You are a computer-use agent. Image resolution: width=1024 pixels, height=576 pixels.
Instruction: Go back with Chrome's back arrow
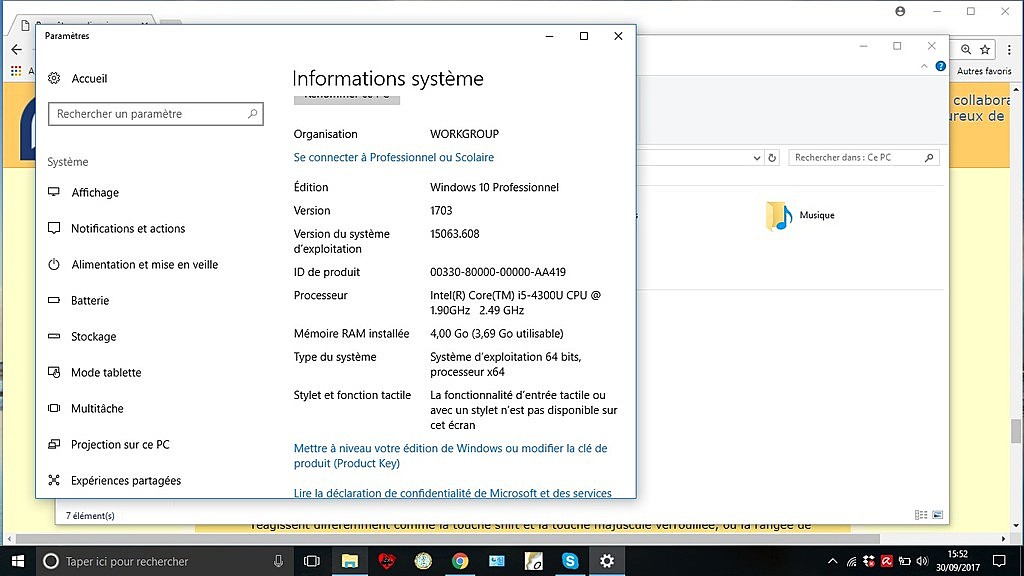17,50
